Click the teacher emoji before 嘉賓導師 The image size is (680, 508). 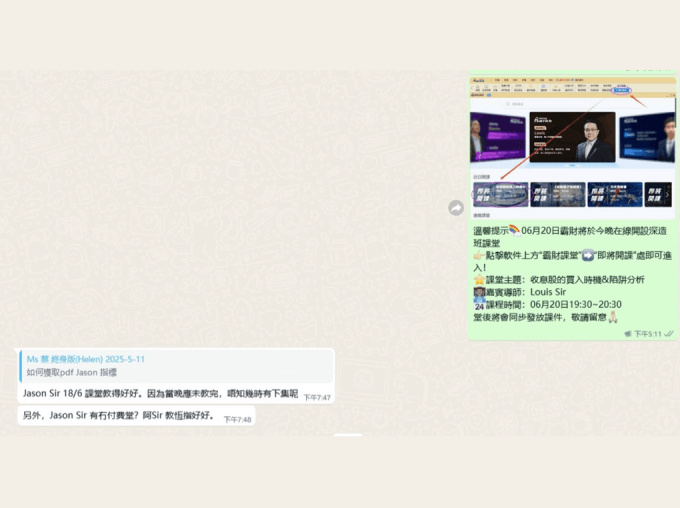pyautogui.click(x=479, y=292)
